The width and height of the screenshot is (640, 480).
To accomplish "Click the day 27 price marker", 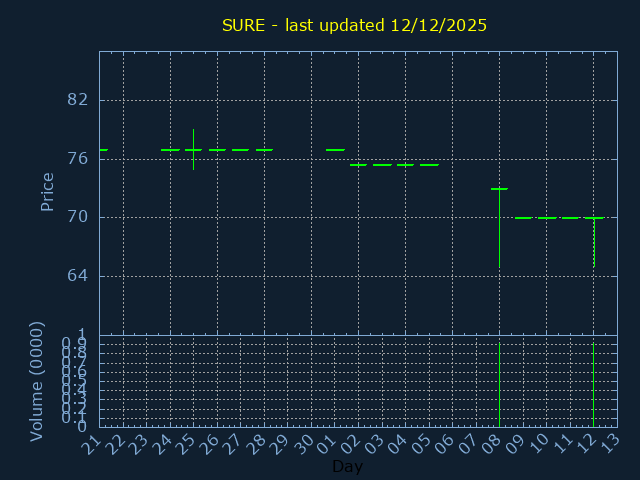I will point(240,150).
